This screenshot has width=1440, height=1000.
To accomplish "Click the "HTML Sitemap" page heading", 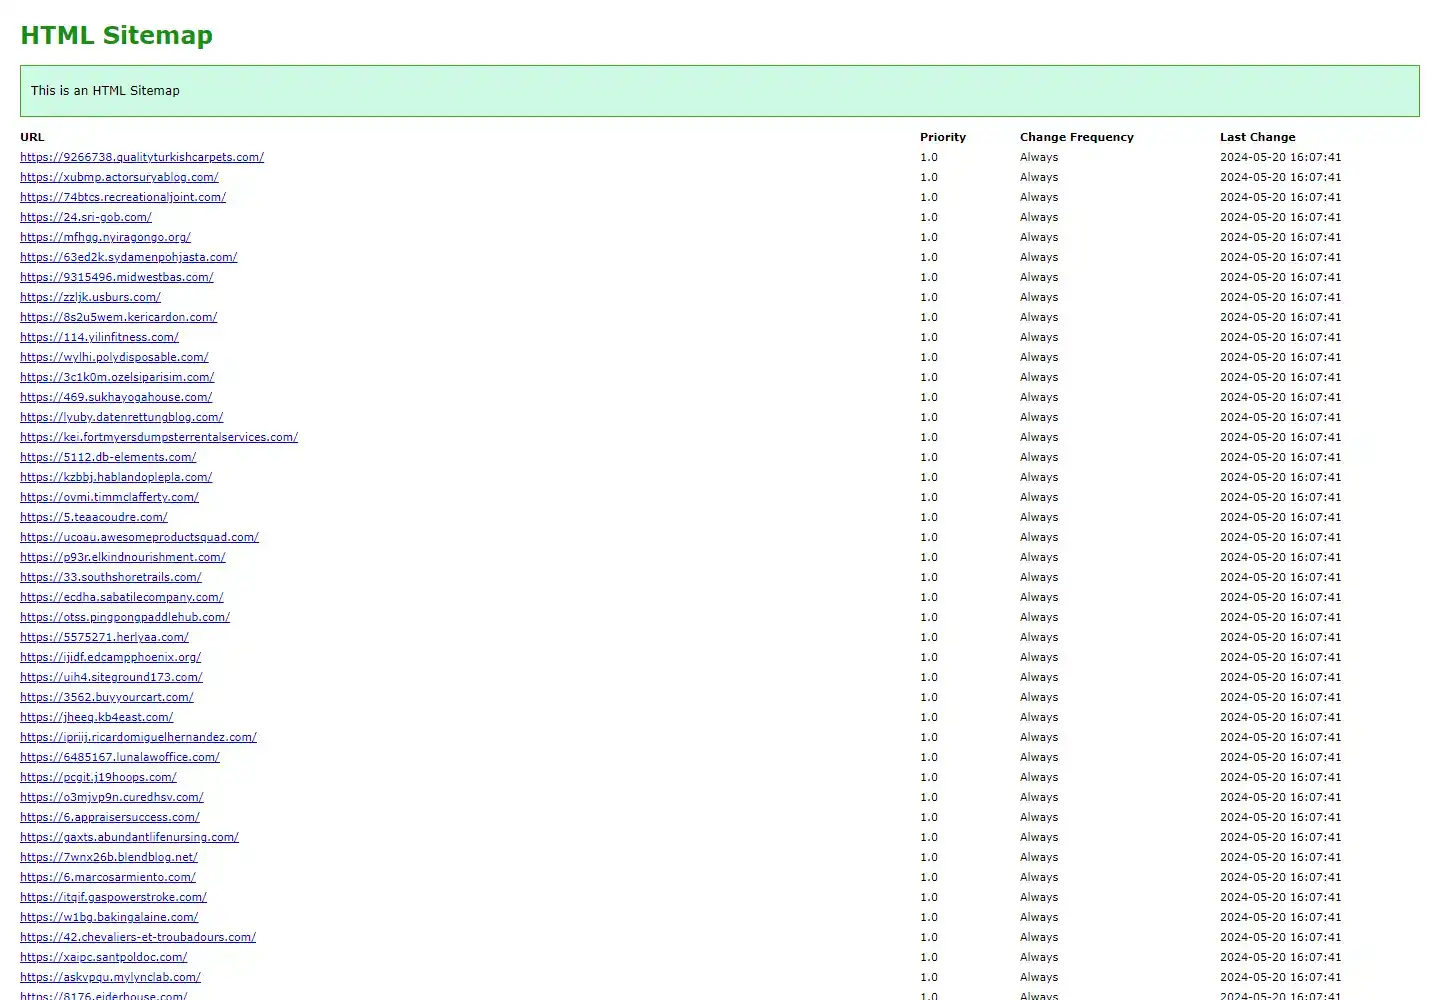I will point(116,35).
